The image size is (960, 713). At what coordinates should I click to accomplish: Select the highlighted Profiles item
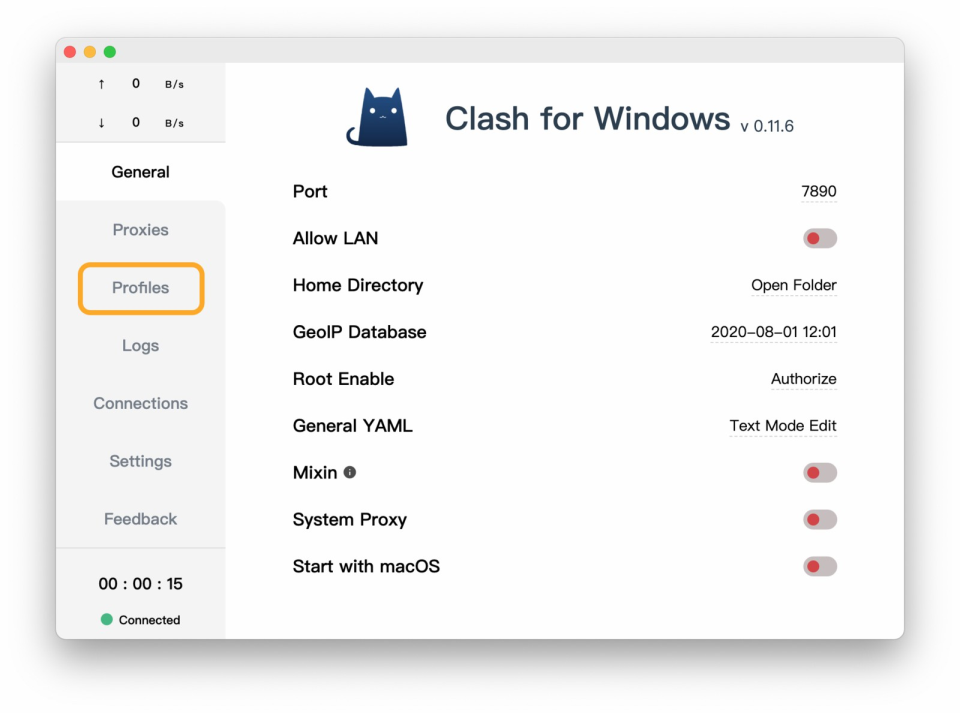(x=140, y=288)
